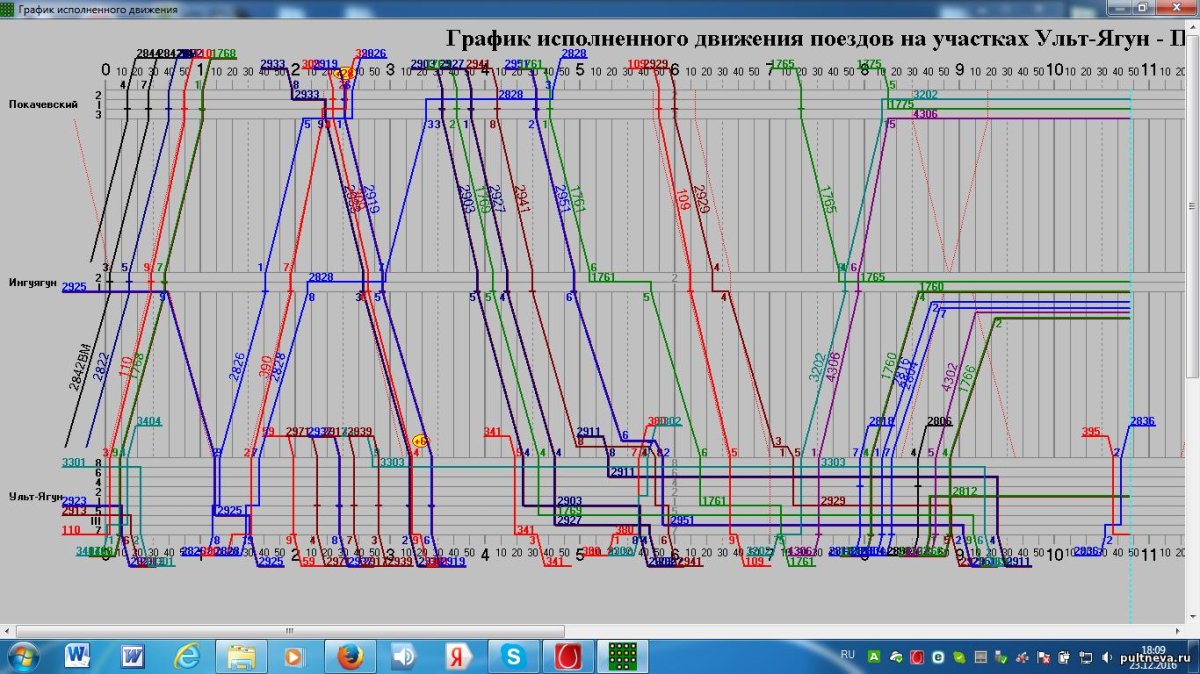
Task: Open the media player taskbar icon
Action: (296, 656)
